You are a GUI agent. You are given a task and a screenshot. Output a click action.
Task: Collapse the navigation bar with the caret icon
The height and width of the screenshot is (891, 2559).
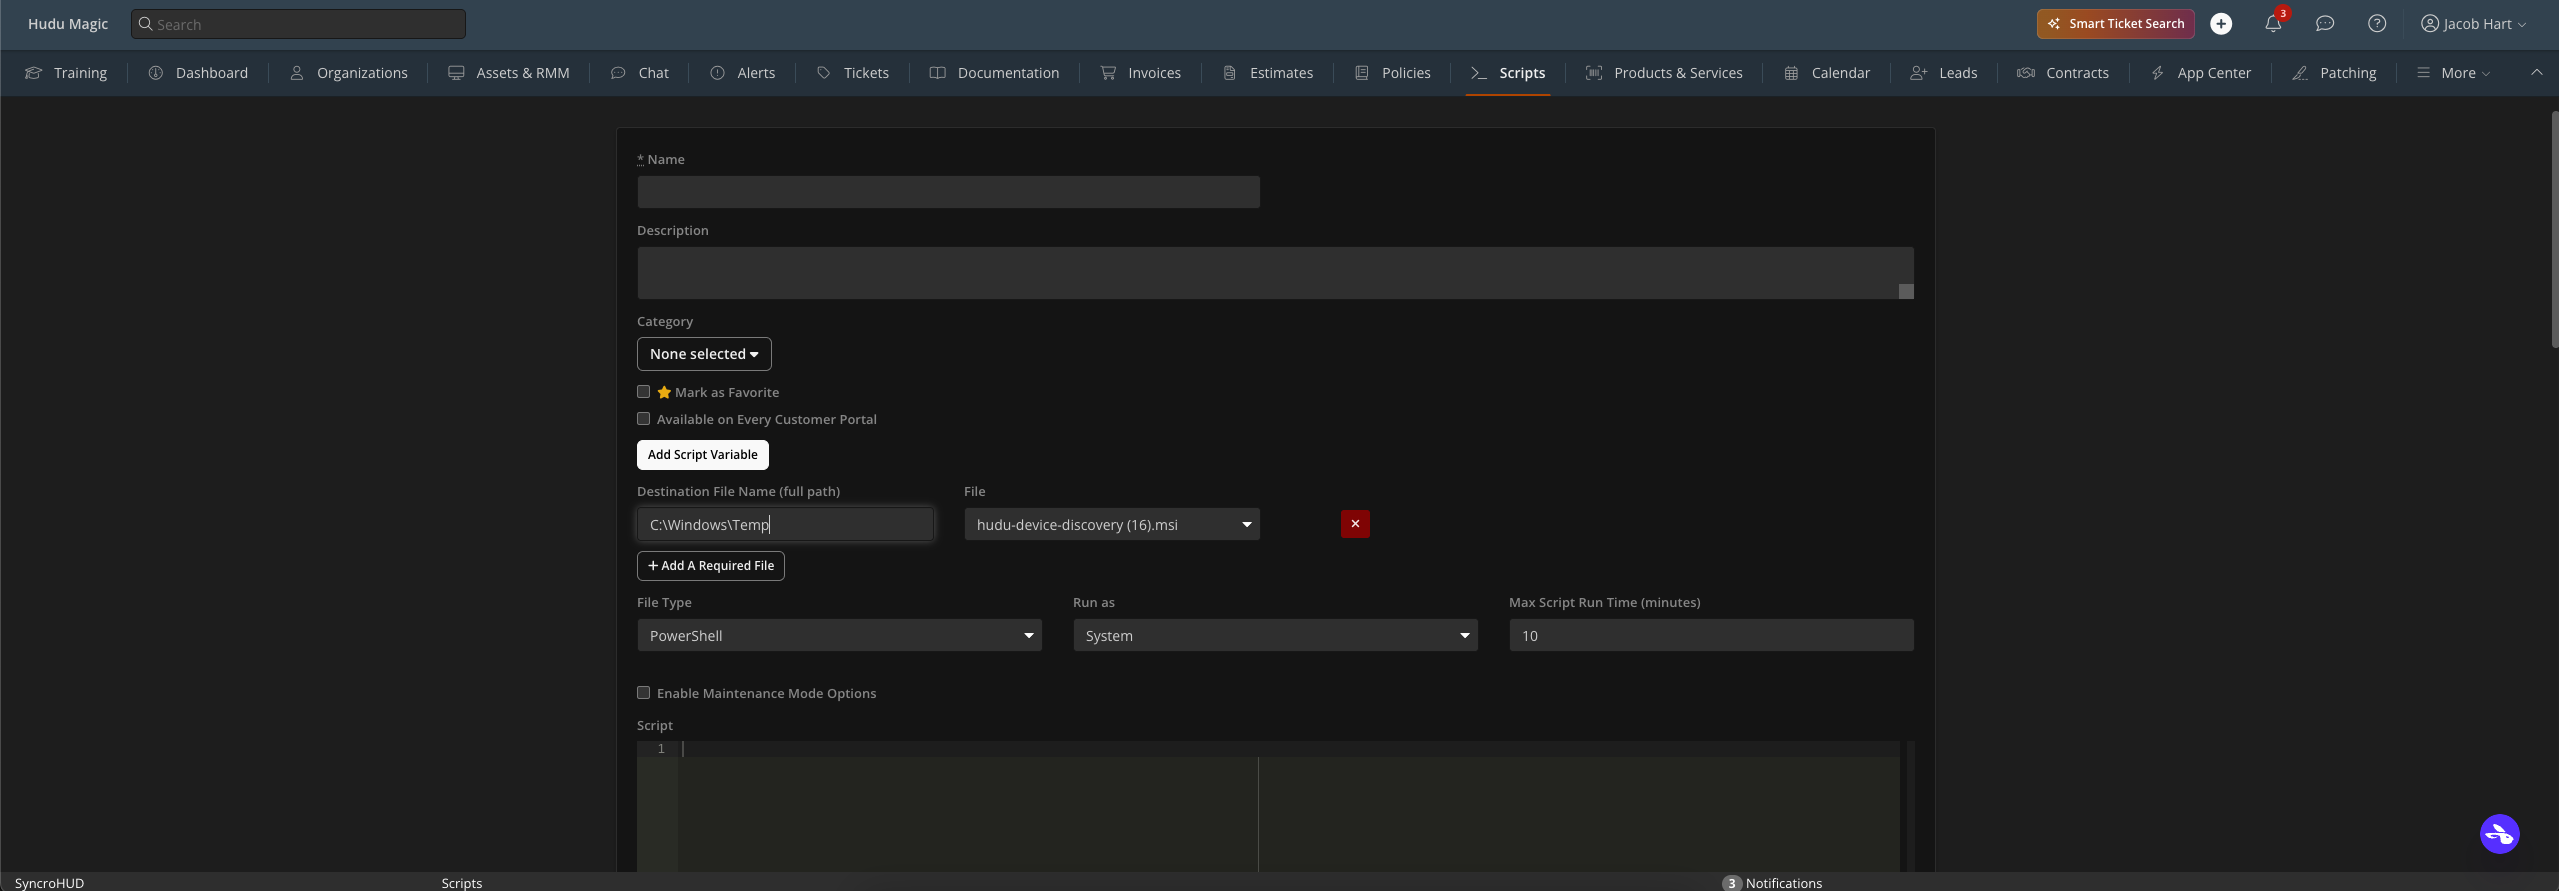[x=2536, y=72]
